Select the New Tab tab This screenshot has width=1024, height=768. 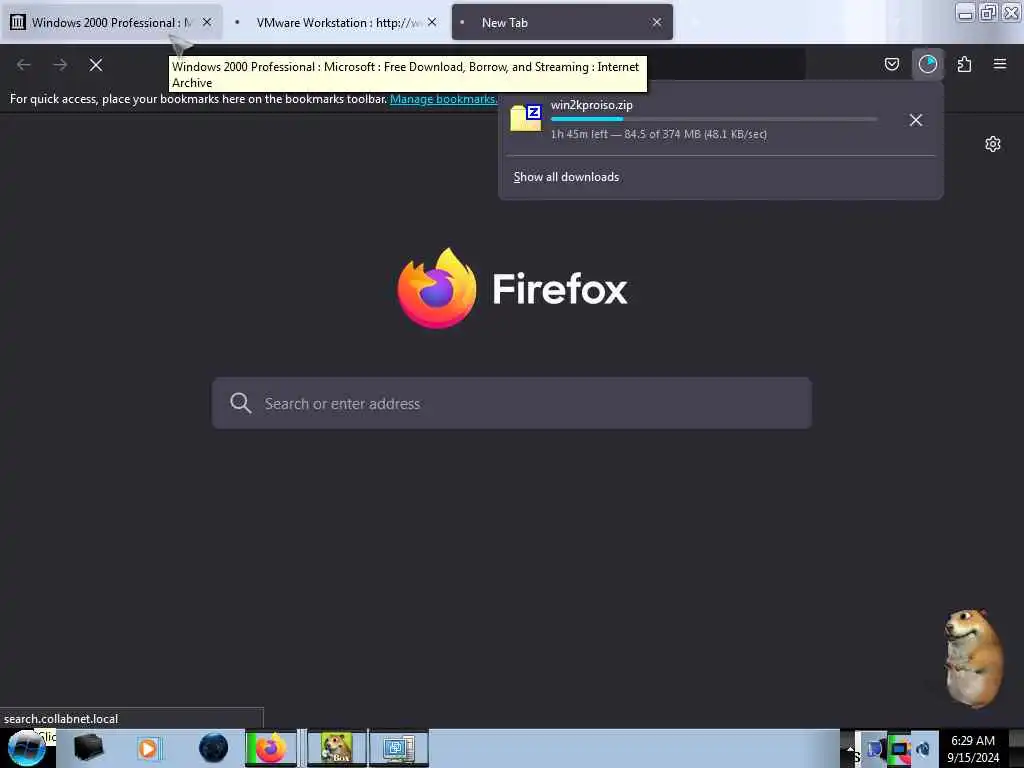click(562, 22)
